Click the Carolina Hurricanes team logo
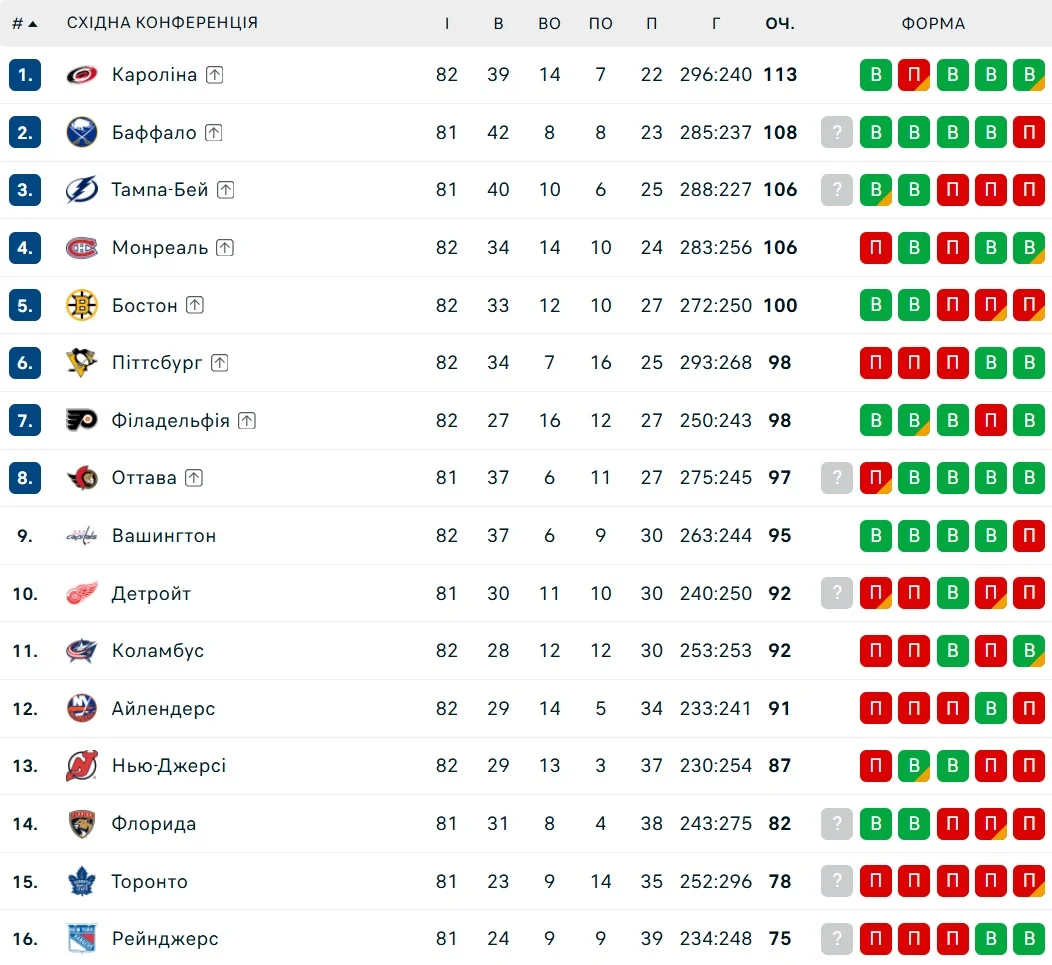Image resolution: width=1052 pixels, height=965 pixels. click(x=82, y=75)
